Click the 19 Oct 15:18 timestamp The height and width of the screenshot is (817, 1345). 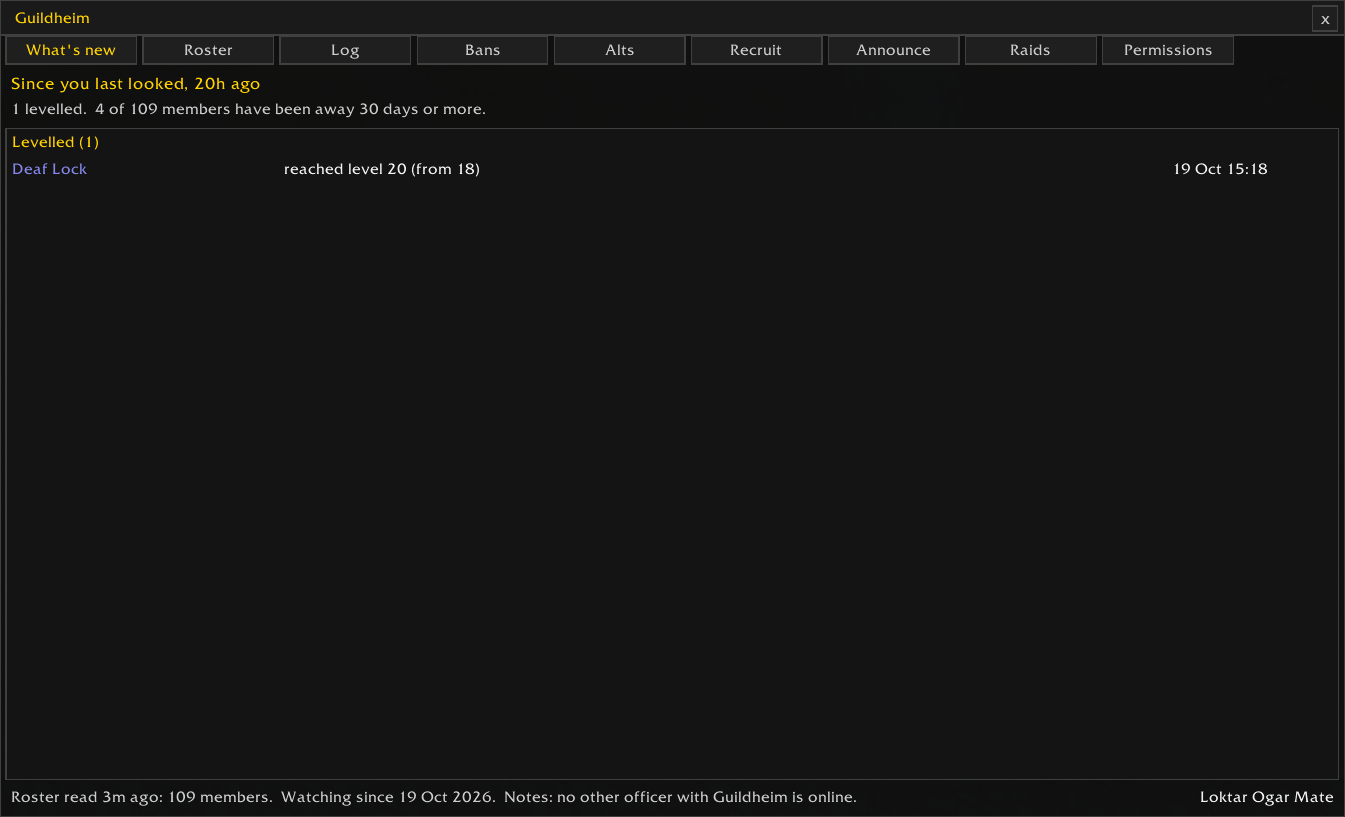[1221, 169]
